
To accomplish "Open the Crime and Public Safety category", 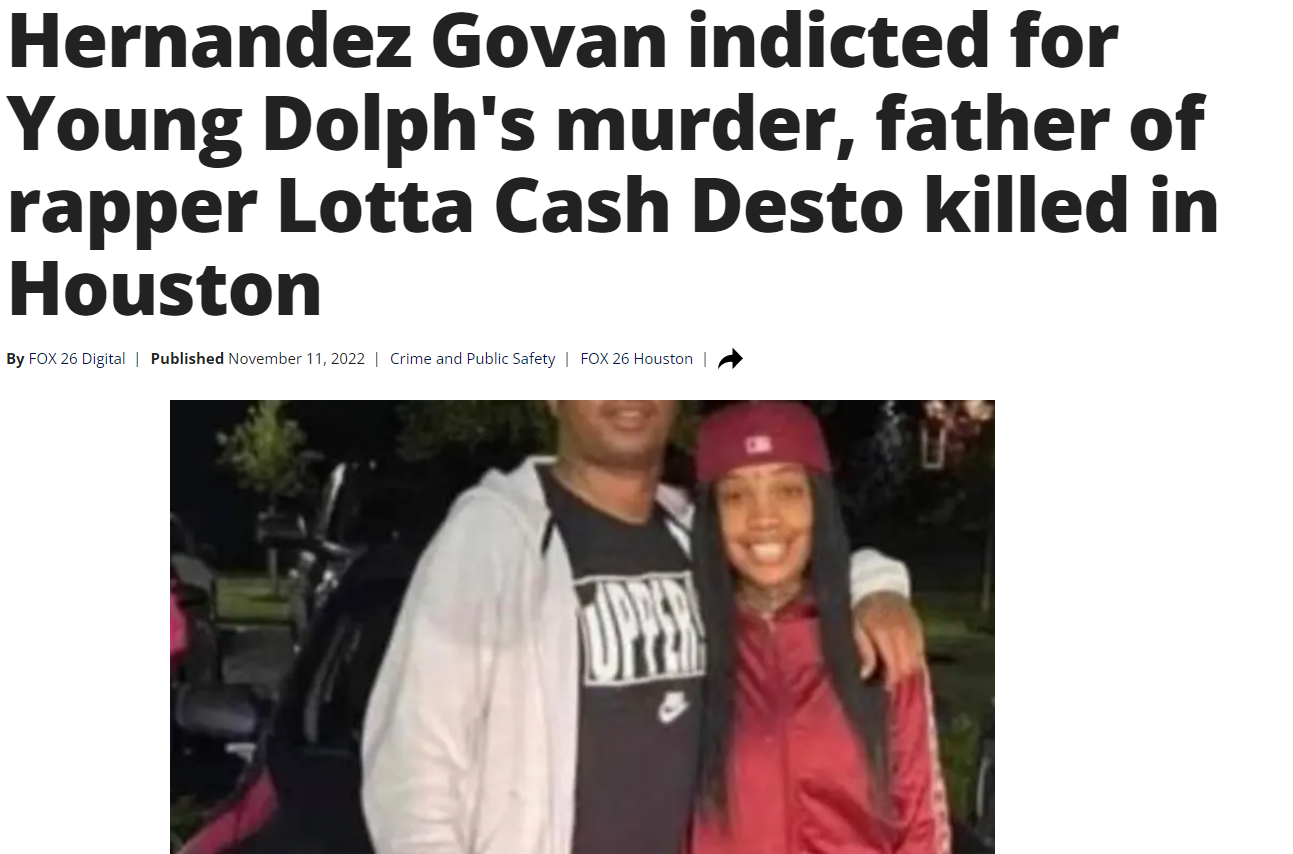I will [472, 359].
